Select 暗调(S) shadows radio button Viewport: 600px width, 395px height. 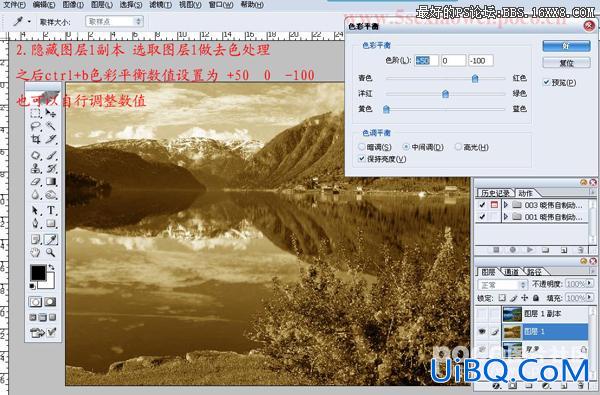click(x=361, y=147)
